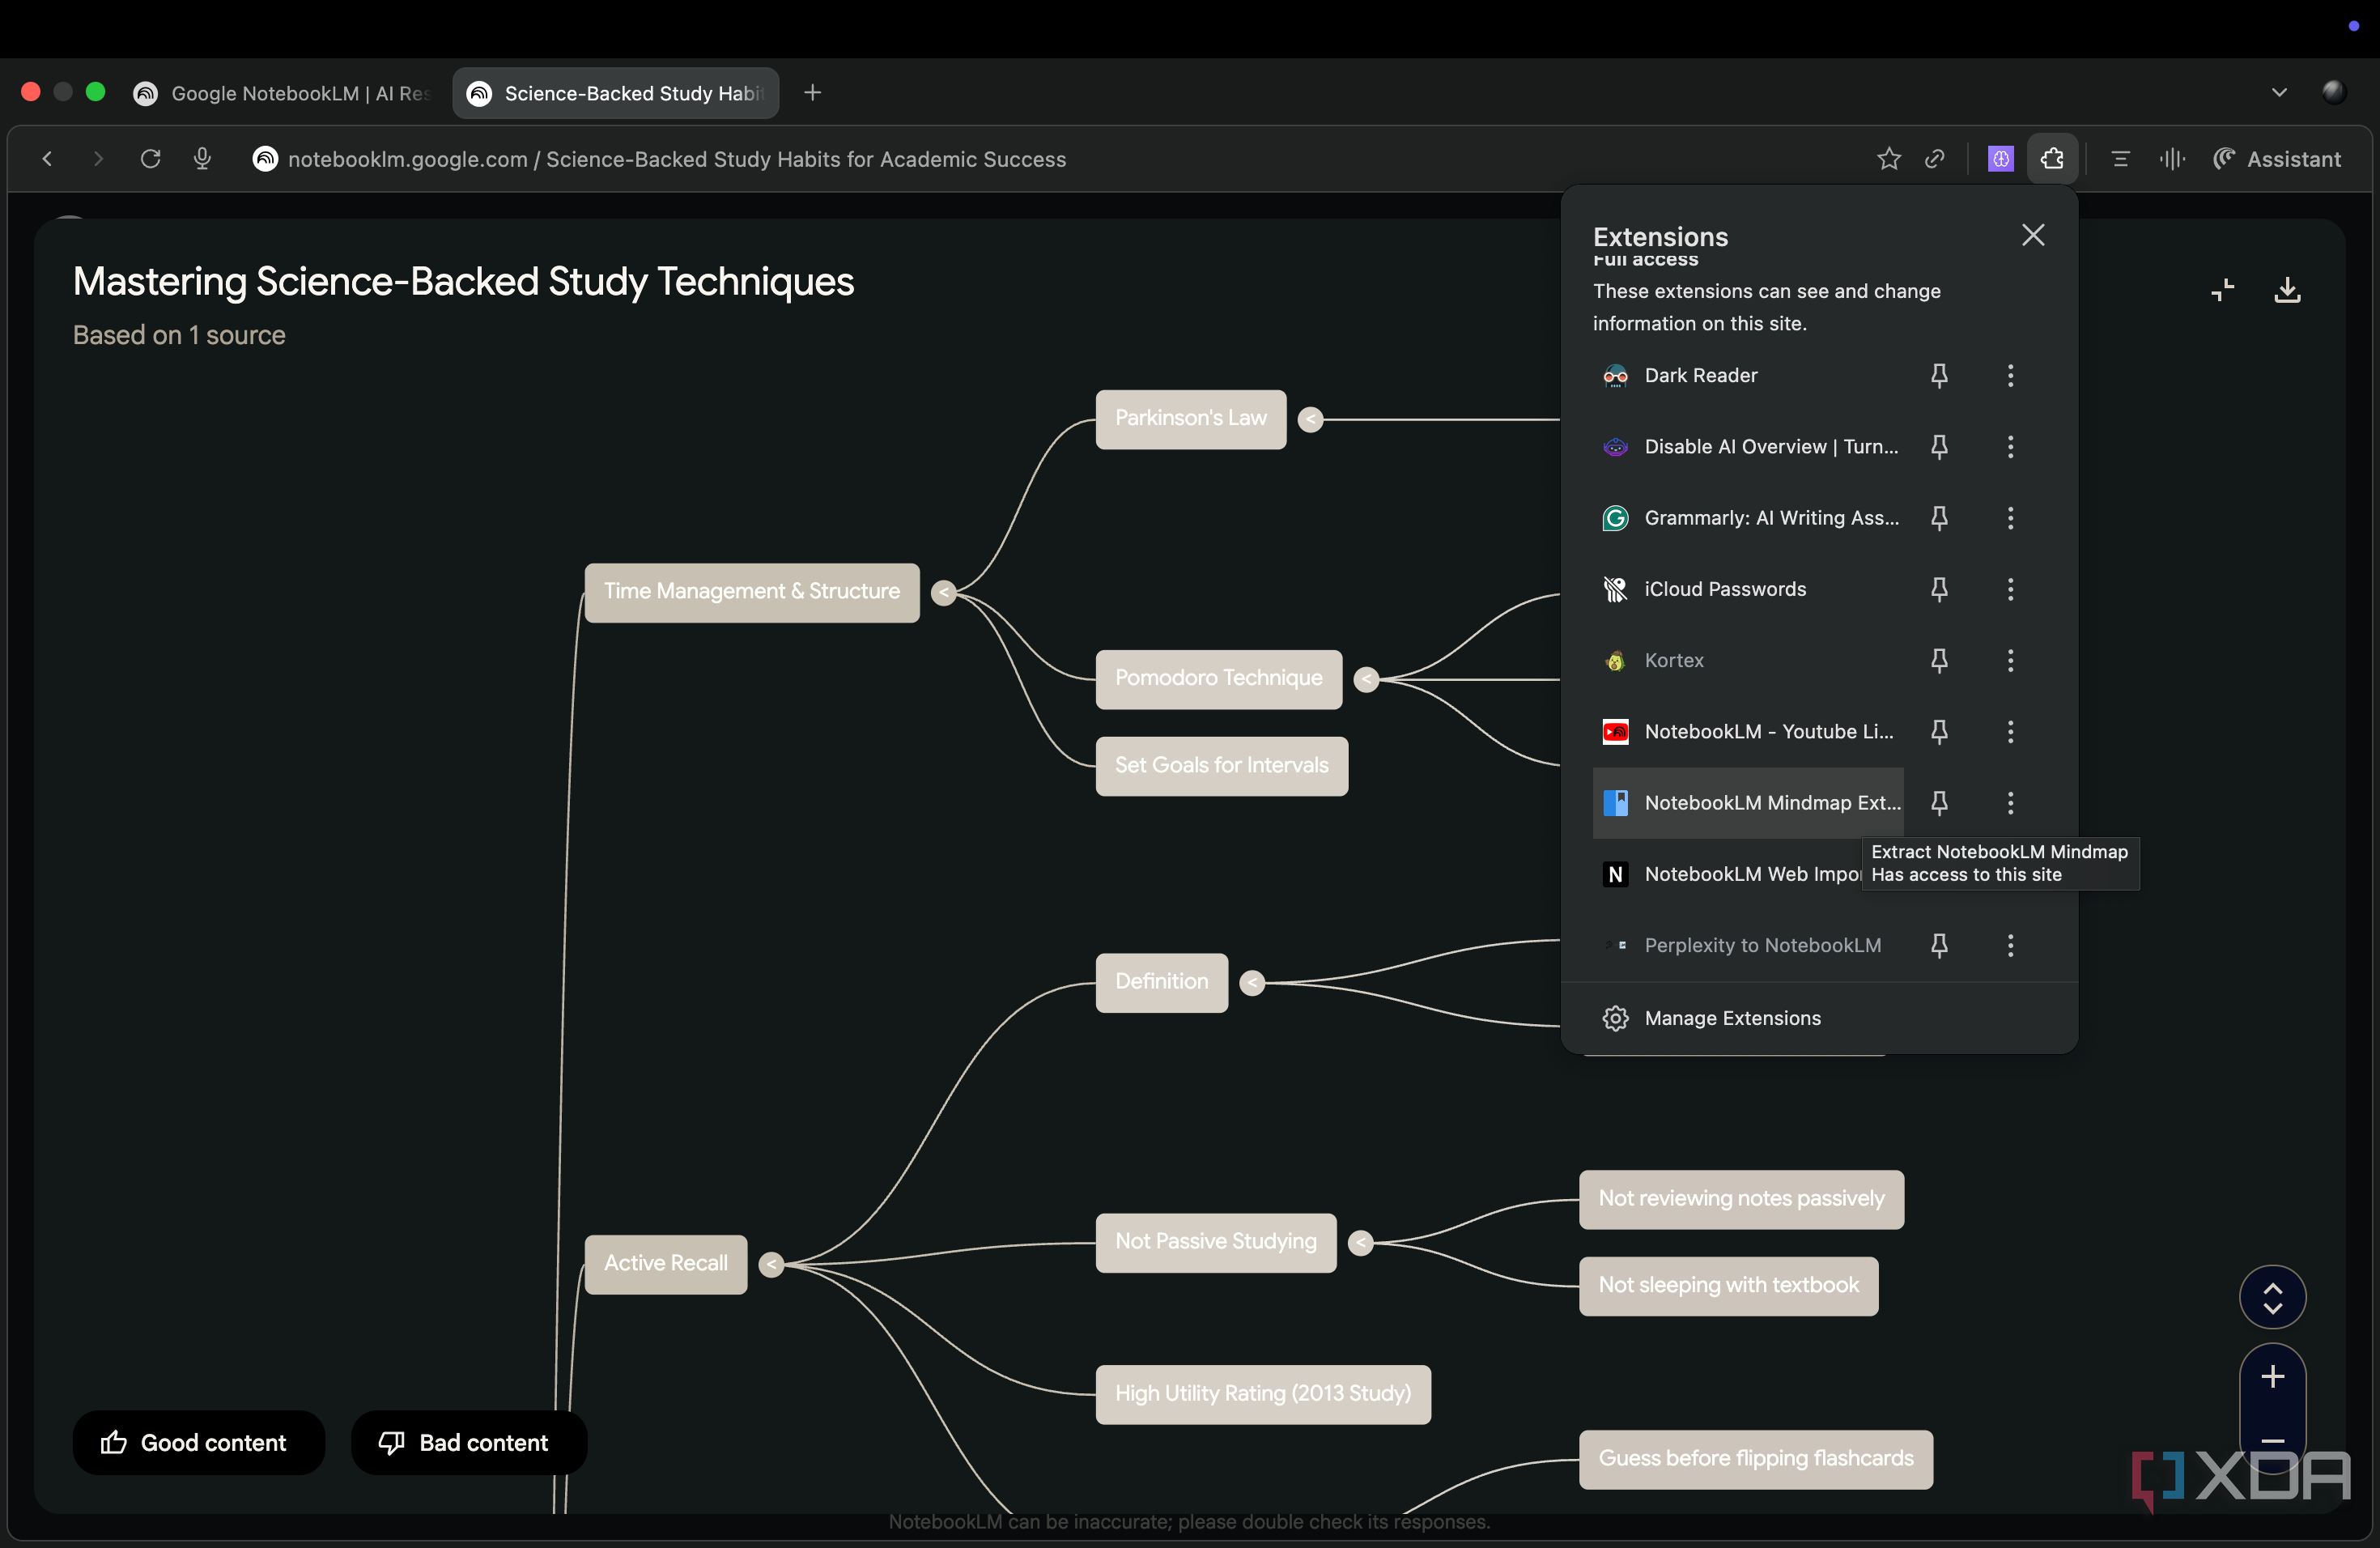Viewport: 2380px width, 1548px height.
Task: Open the Assistant panel
Action: 2277,159
